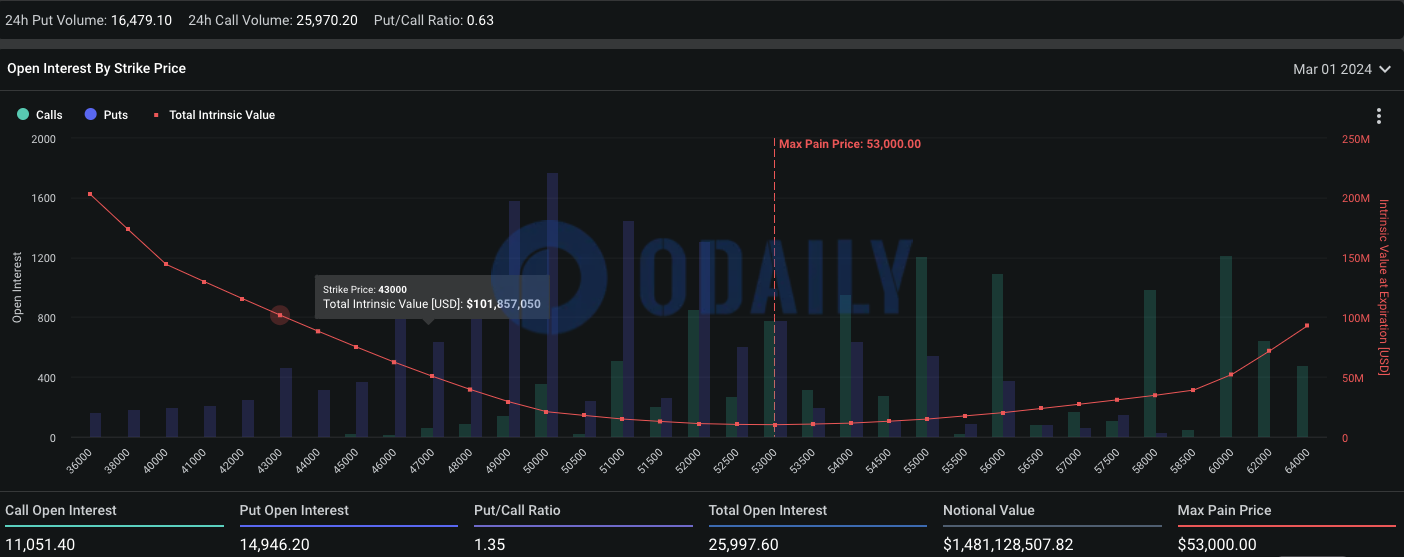
Task: Click the Put Open Interest value 14,946.20
Action: click(x=275, y=545)
